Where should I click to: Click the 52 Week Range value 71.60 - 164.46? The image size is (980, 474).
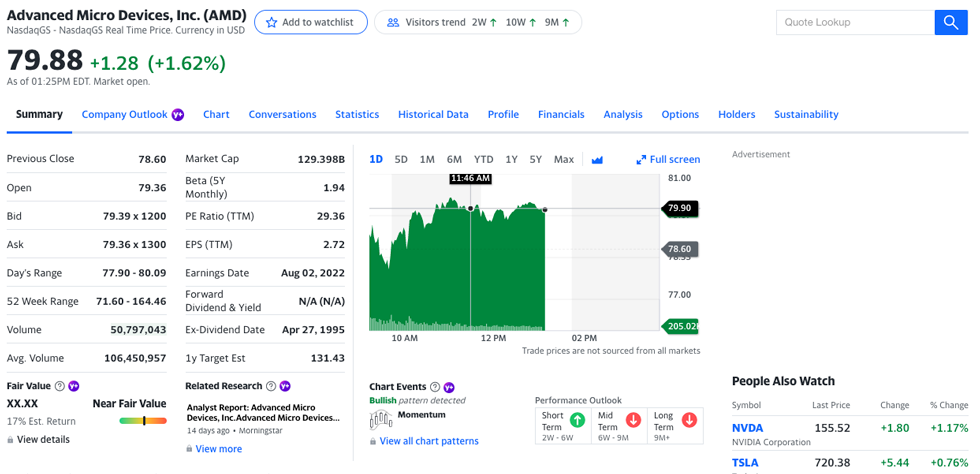pyautogui.click(x=131, y=301)
